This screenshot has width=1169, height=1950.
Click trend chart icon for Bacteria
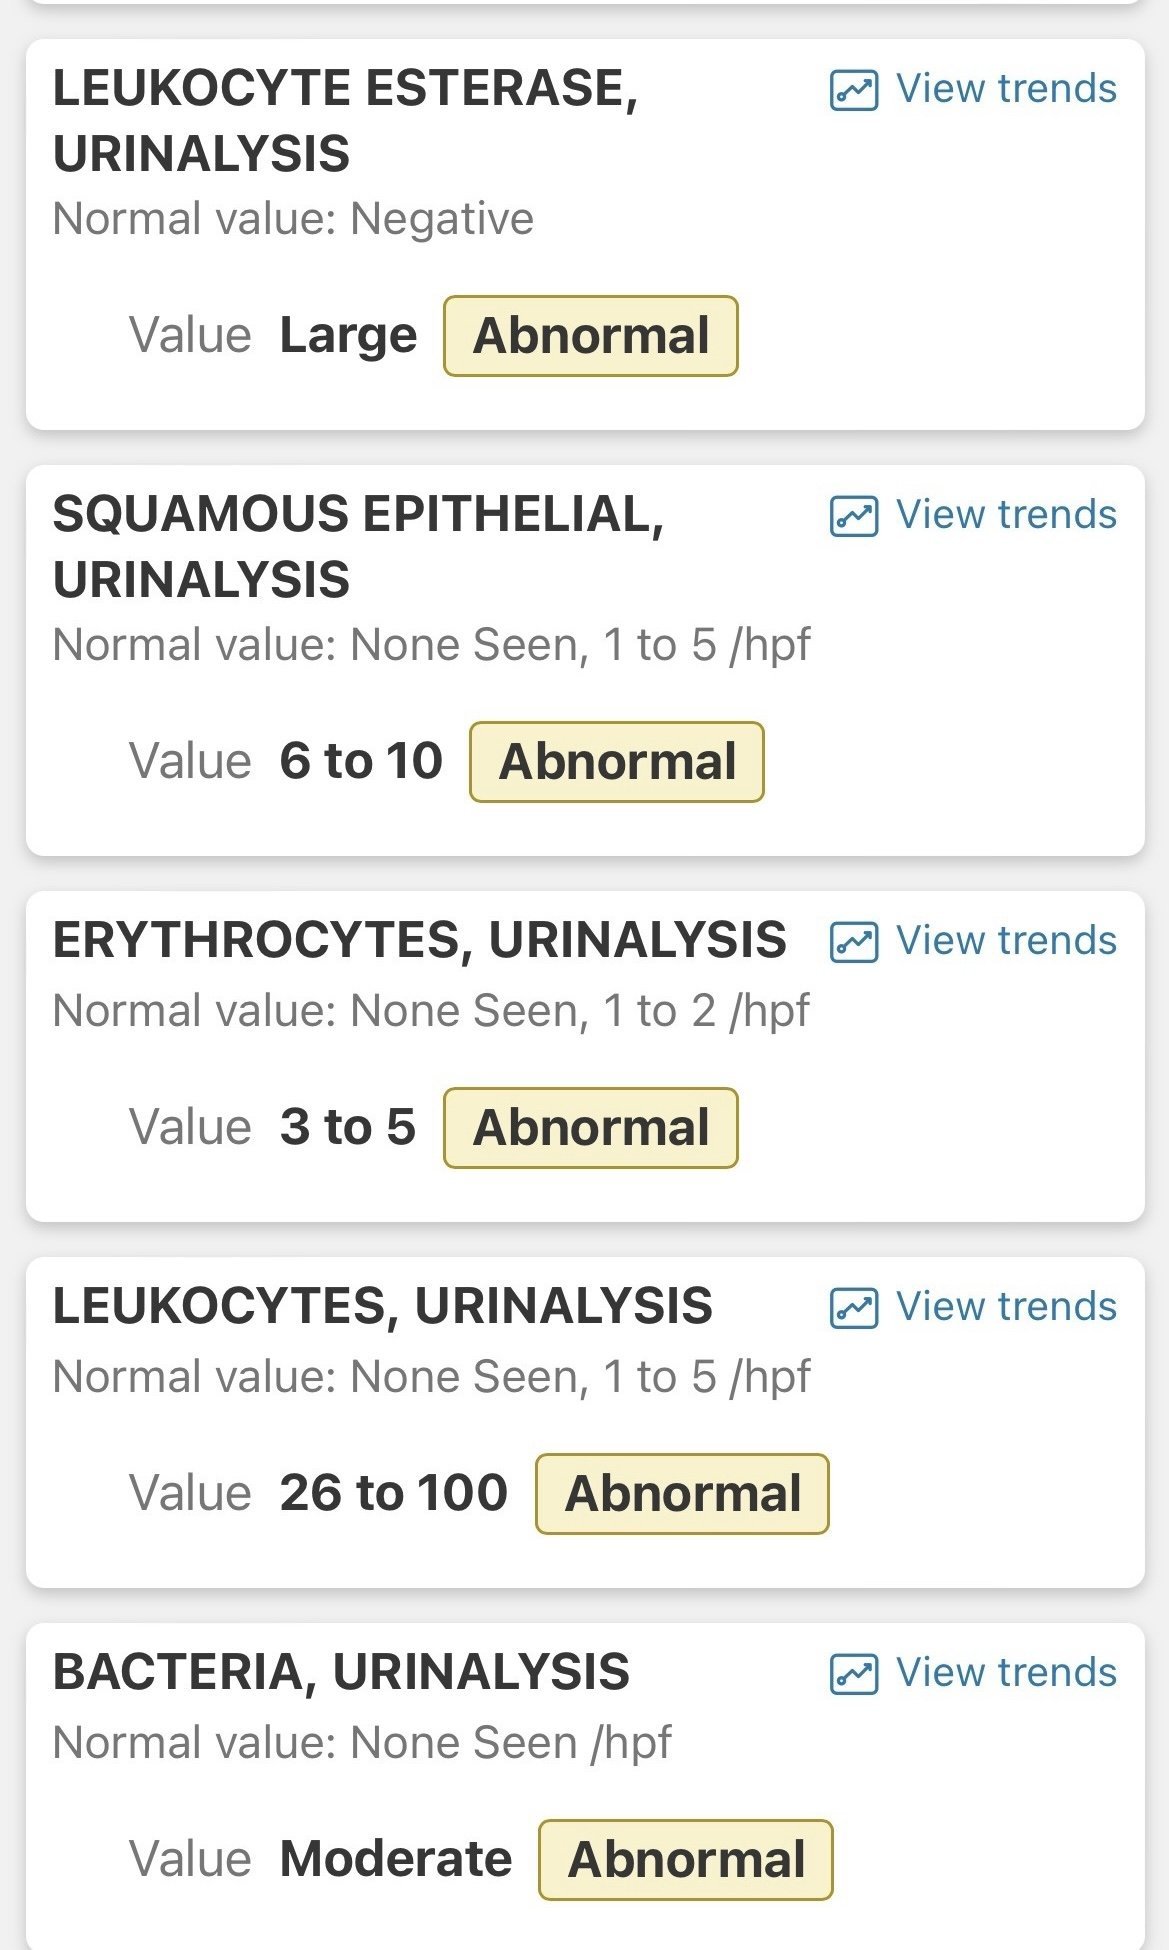click(x=853, y=1674)
